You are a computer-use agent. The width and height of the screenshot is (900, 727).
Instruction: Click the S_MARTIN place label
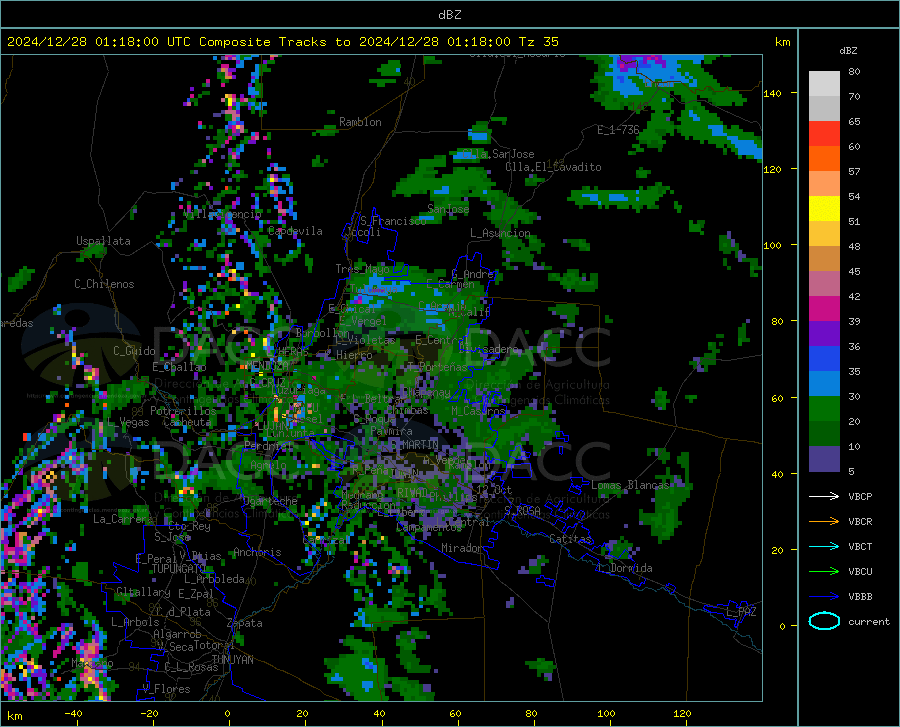pyautogui.click(x=414, y=445)
